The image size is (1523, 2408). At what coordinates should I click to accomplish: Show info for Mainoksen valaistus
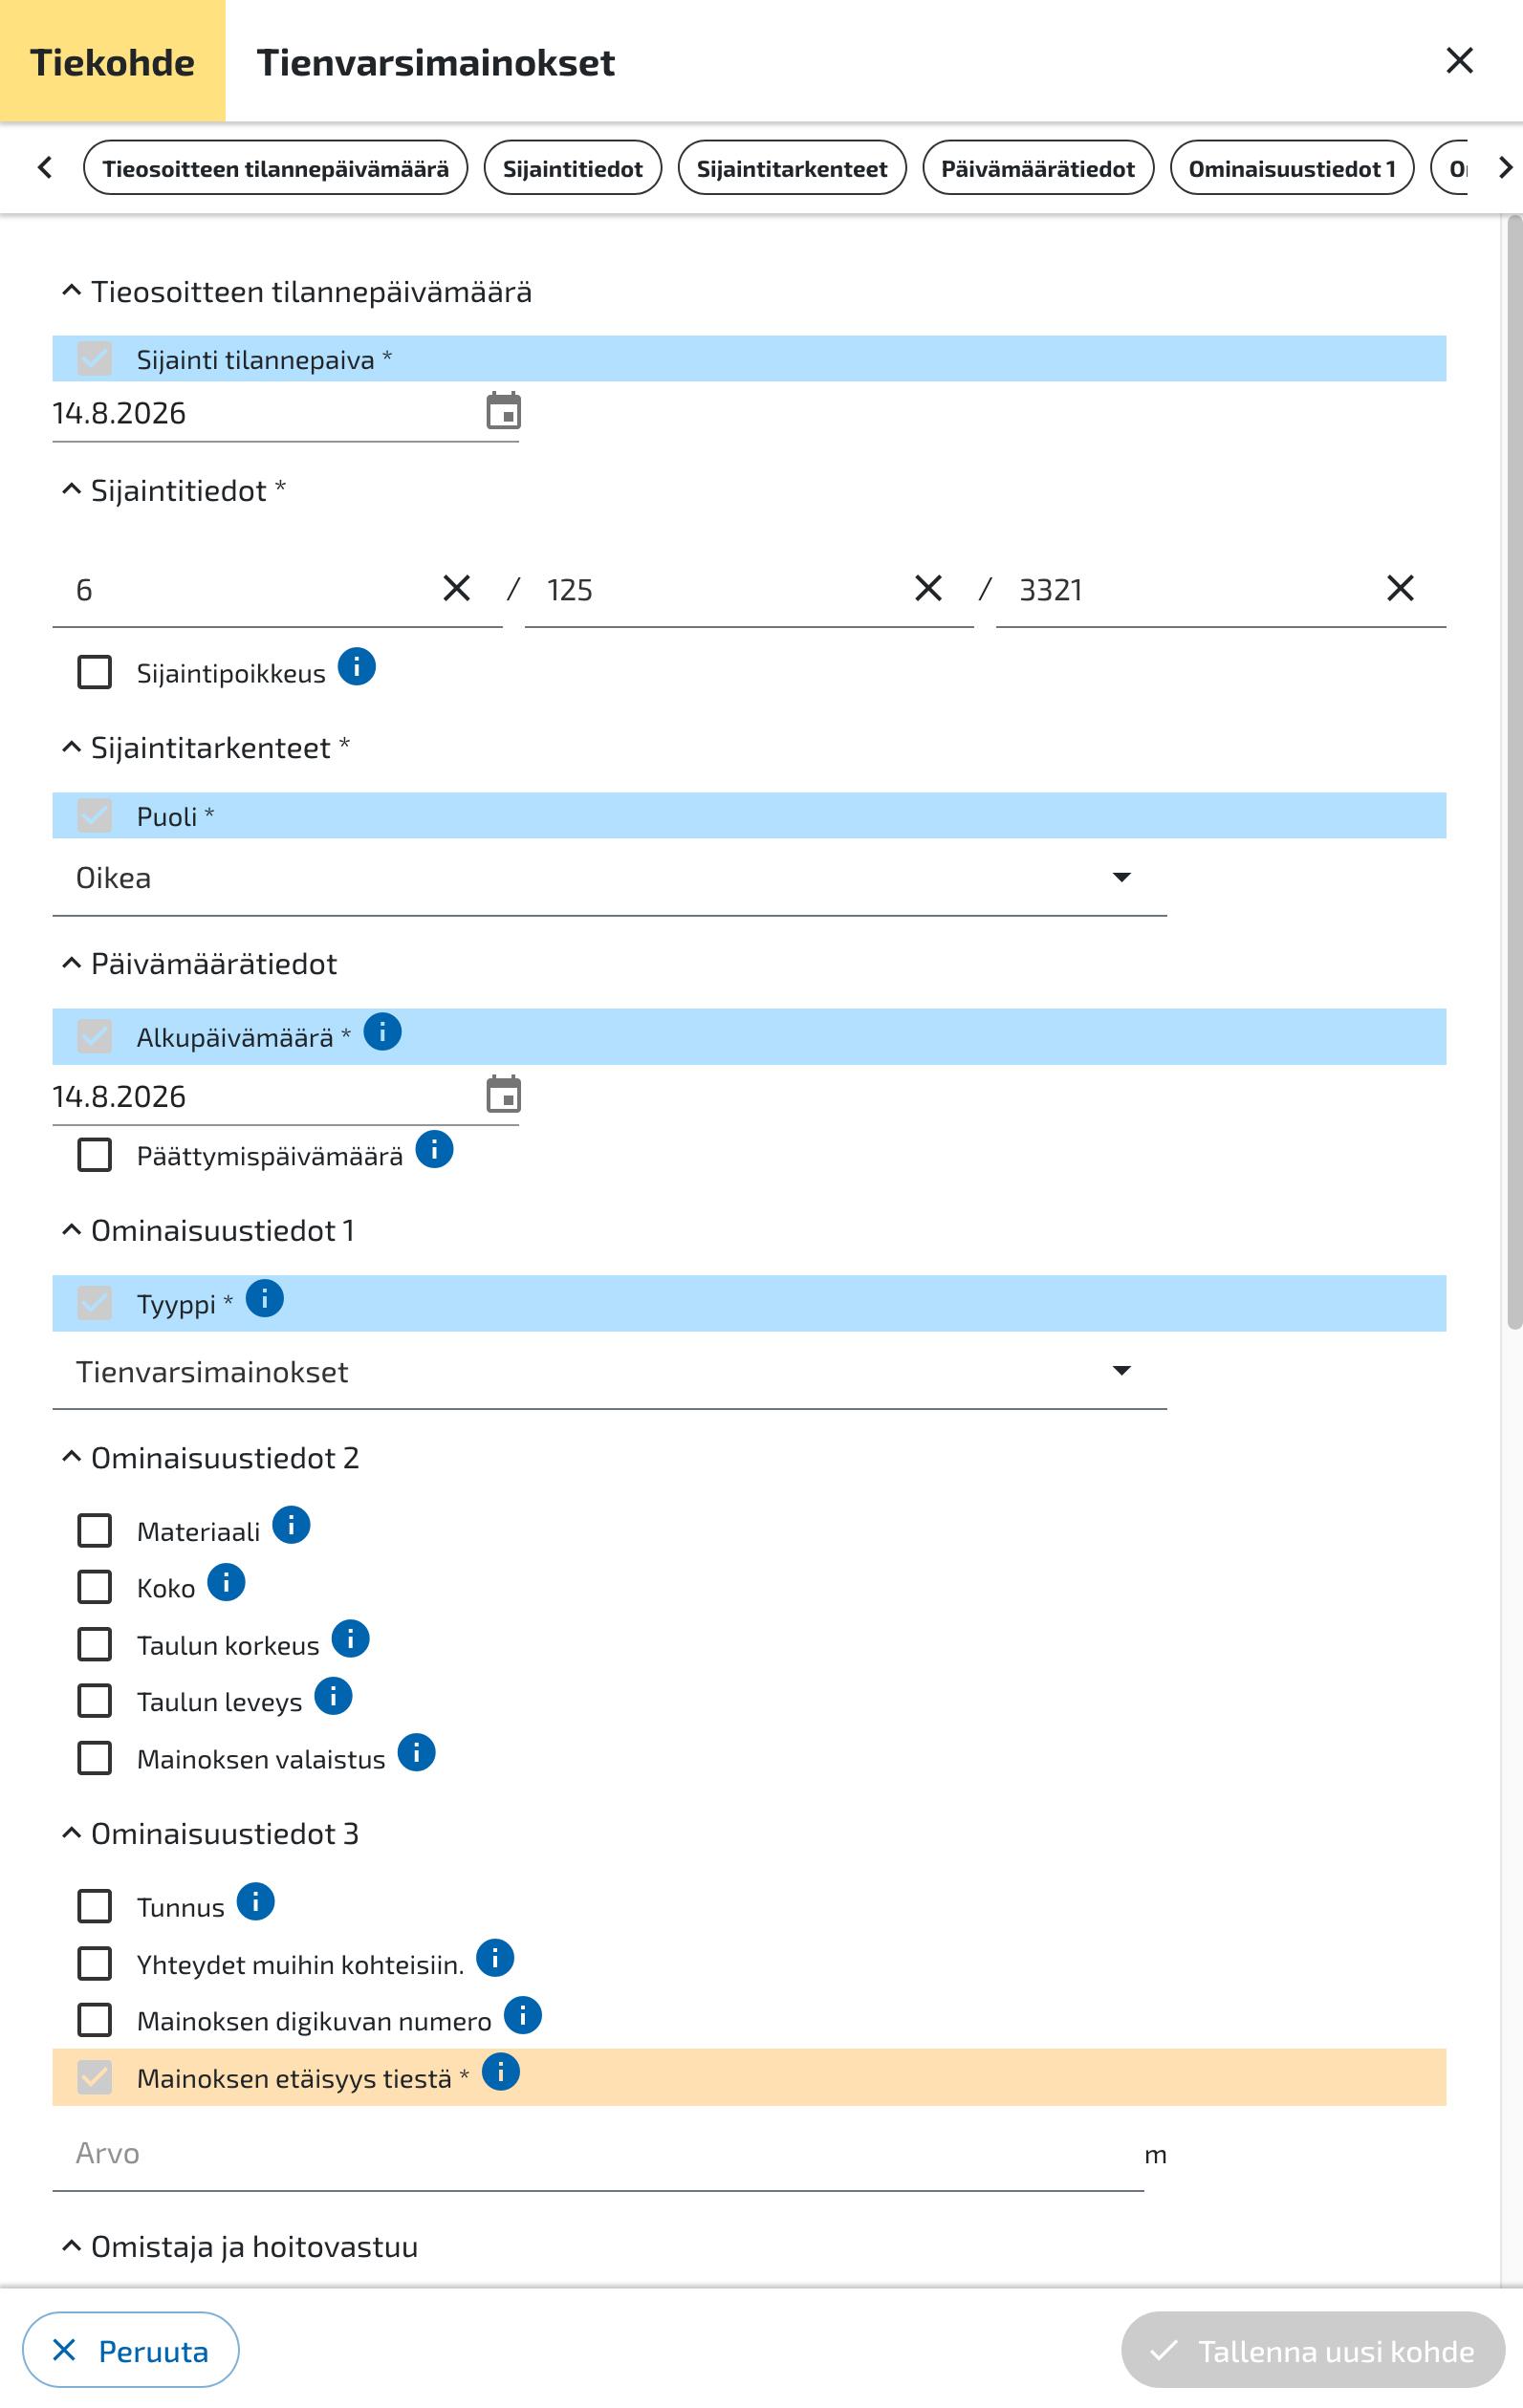[417, 1753]
